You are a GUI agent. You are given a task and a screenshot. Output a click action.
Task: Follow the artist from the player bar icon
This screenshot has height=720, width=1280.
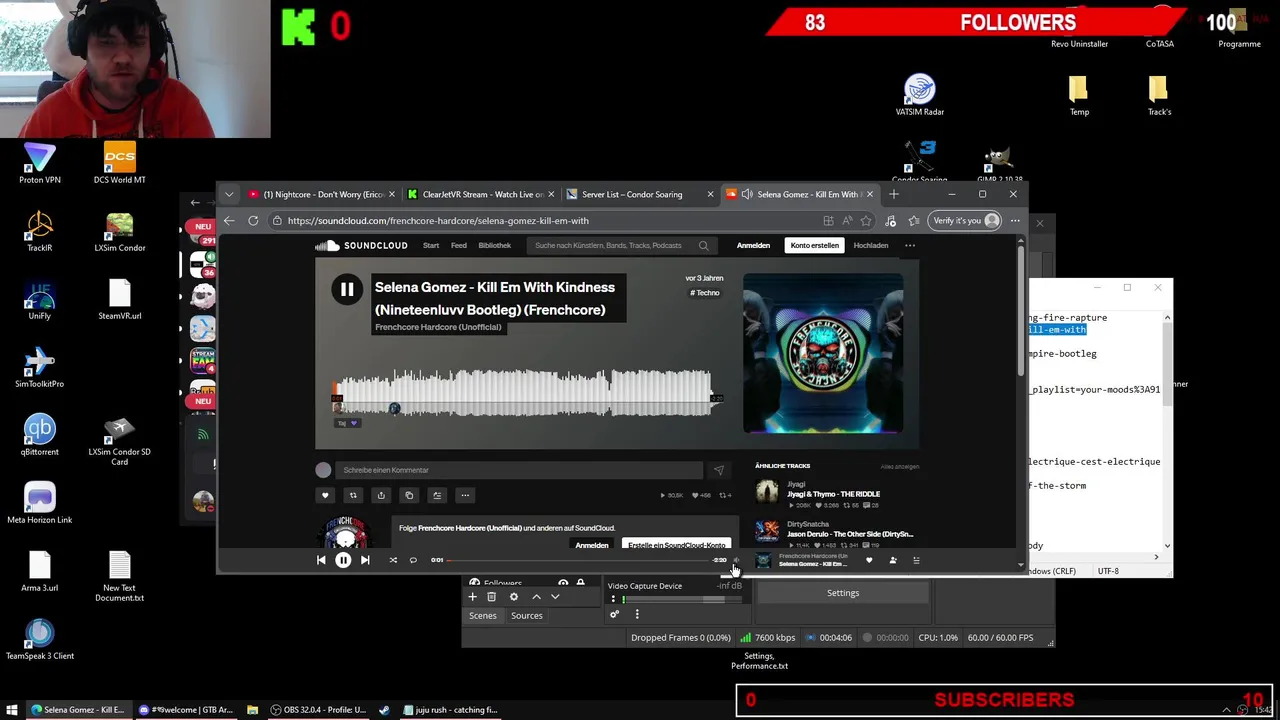point(893,560)
